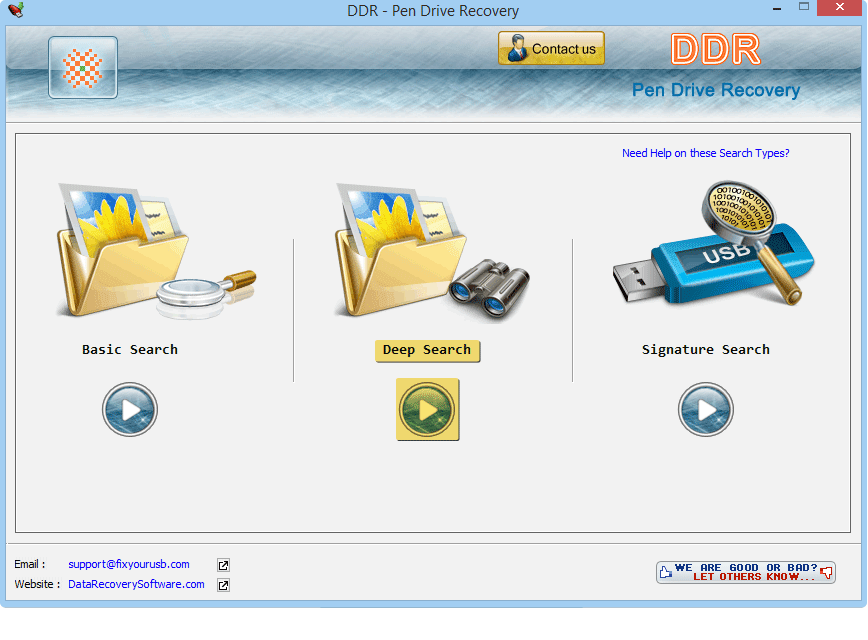
Task: Select the Basic Search label
Action: (x=130, y=350)
